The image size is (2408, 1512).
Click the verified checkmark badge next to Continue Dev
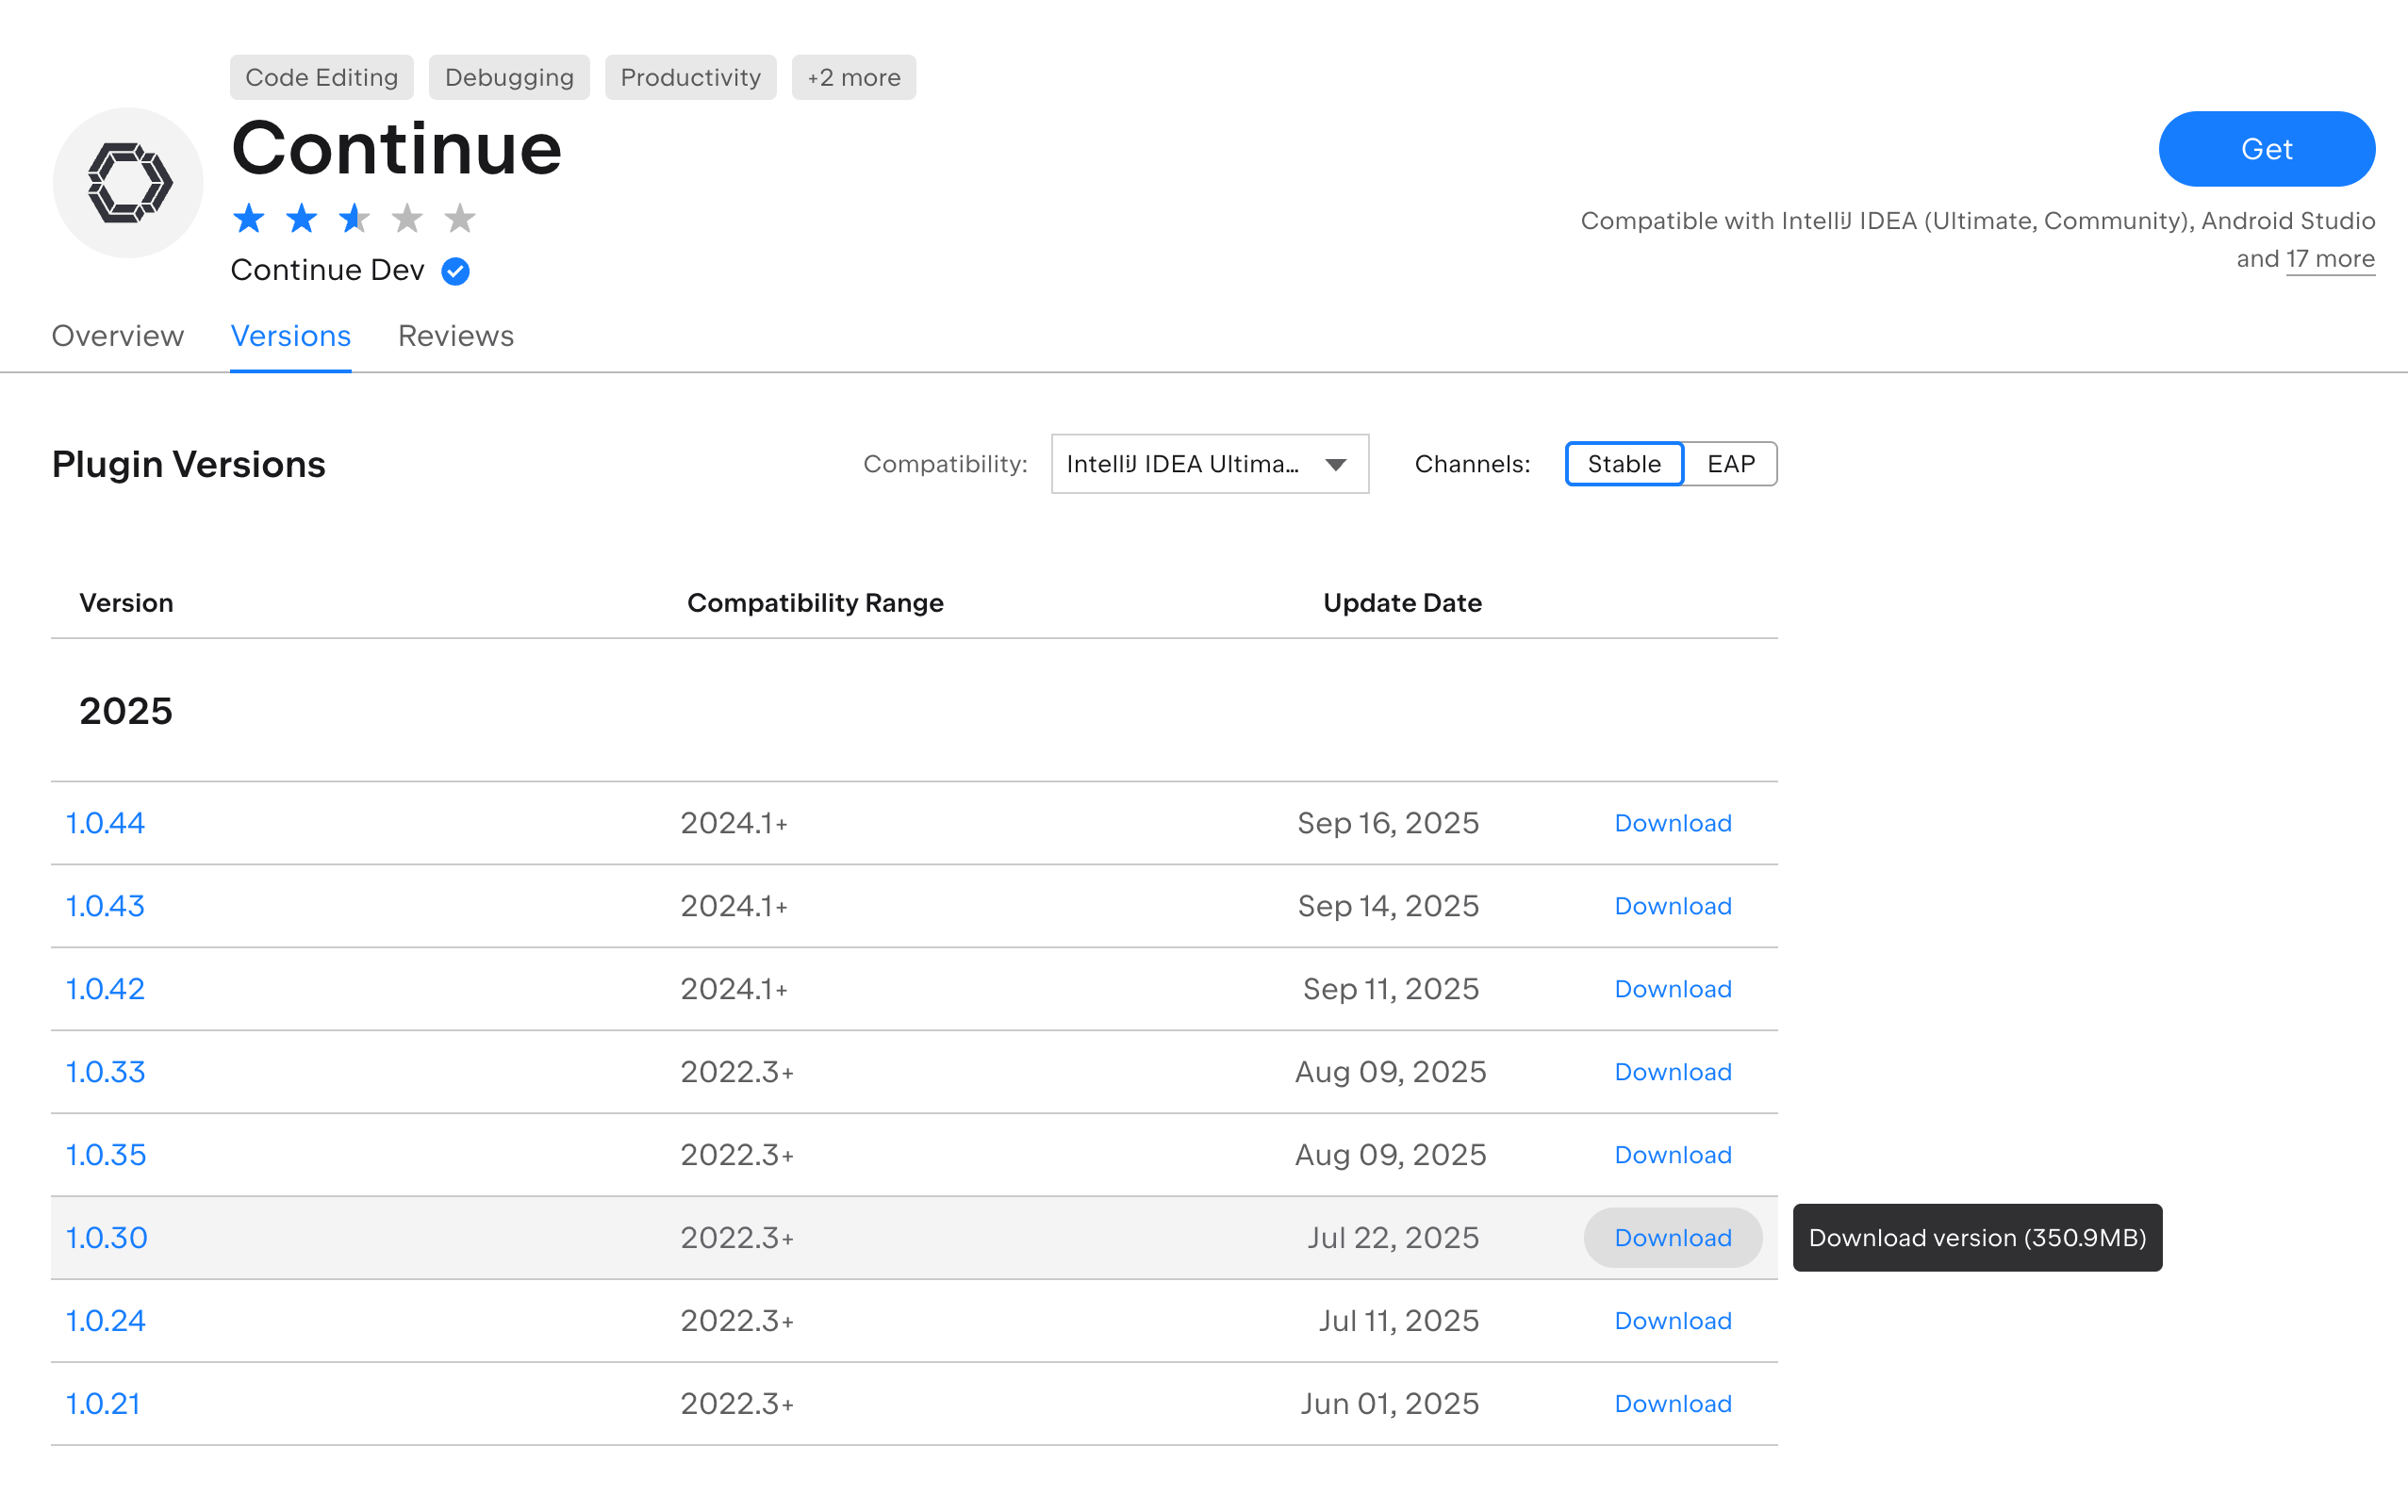[455, 271]
